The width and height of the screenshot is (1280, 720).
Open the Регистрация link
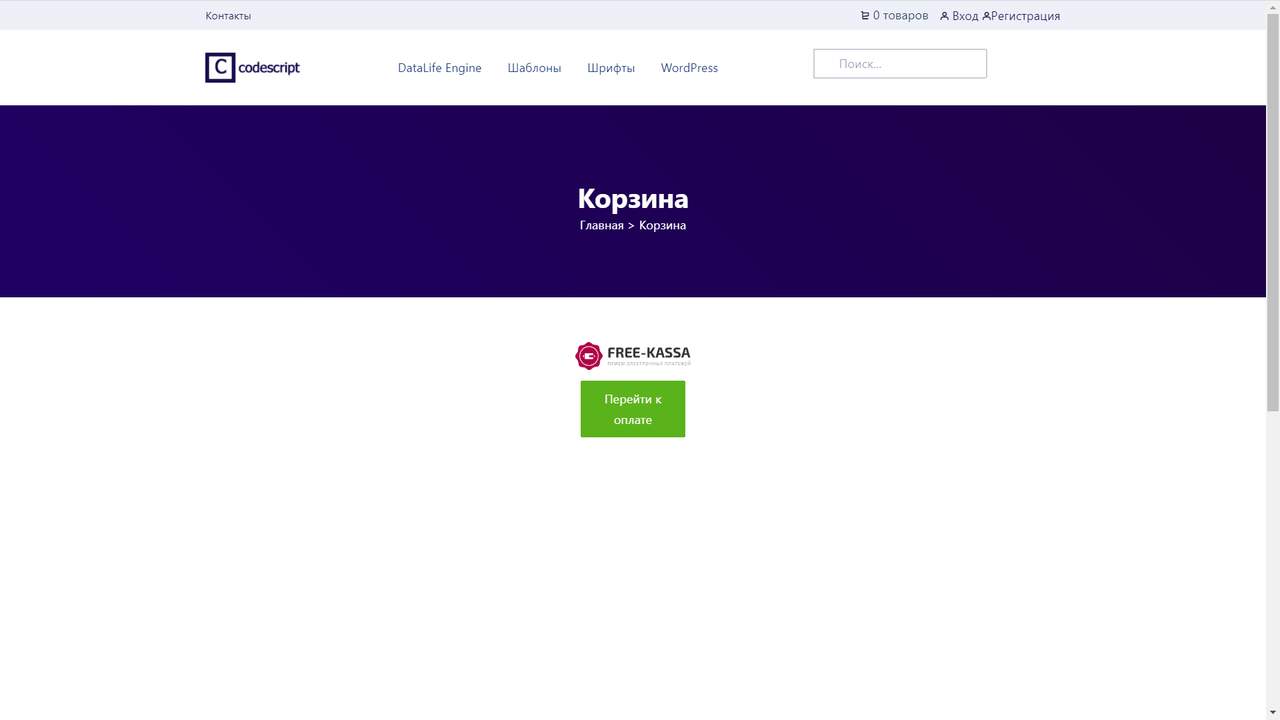click(x=1026, y=16)
